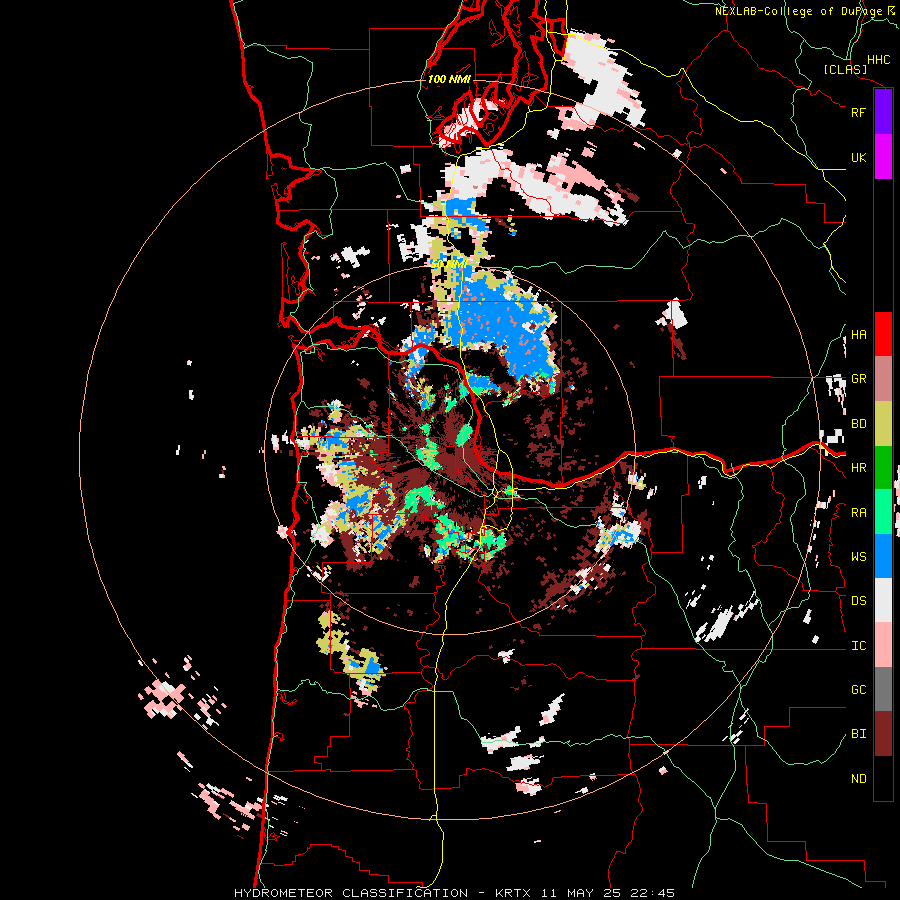Image resolution: width=900 pixels, height=900 pixels.
Task: Click the ND black legend swatch
Action: pyautogui.click(x=883, y=778)
